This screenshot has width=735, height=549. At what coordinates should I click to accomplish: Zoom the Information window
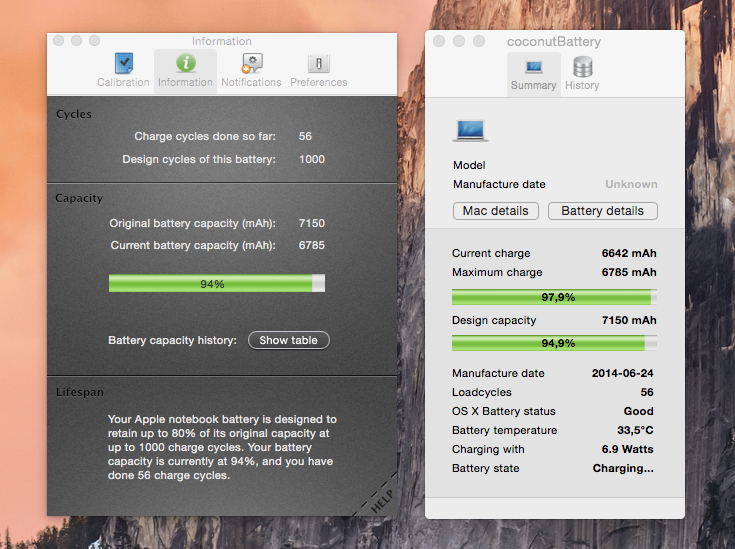coord(94,41)
